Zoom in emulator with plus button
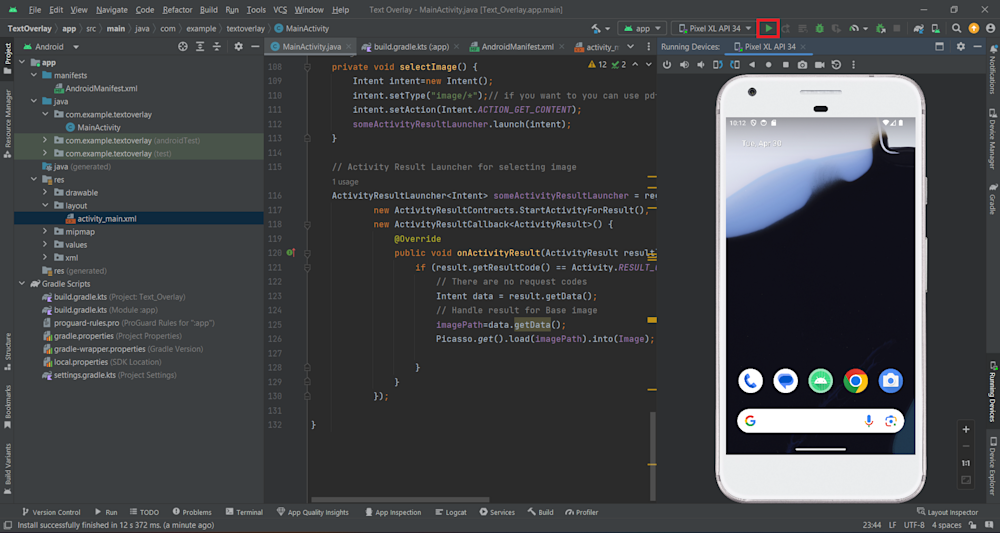 (x=966, y=429)
